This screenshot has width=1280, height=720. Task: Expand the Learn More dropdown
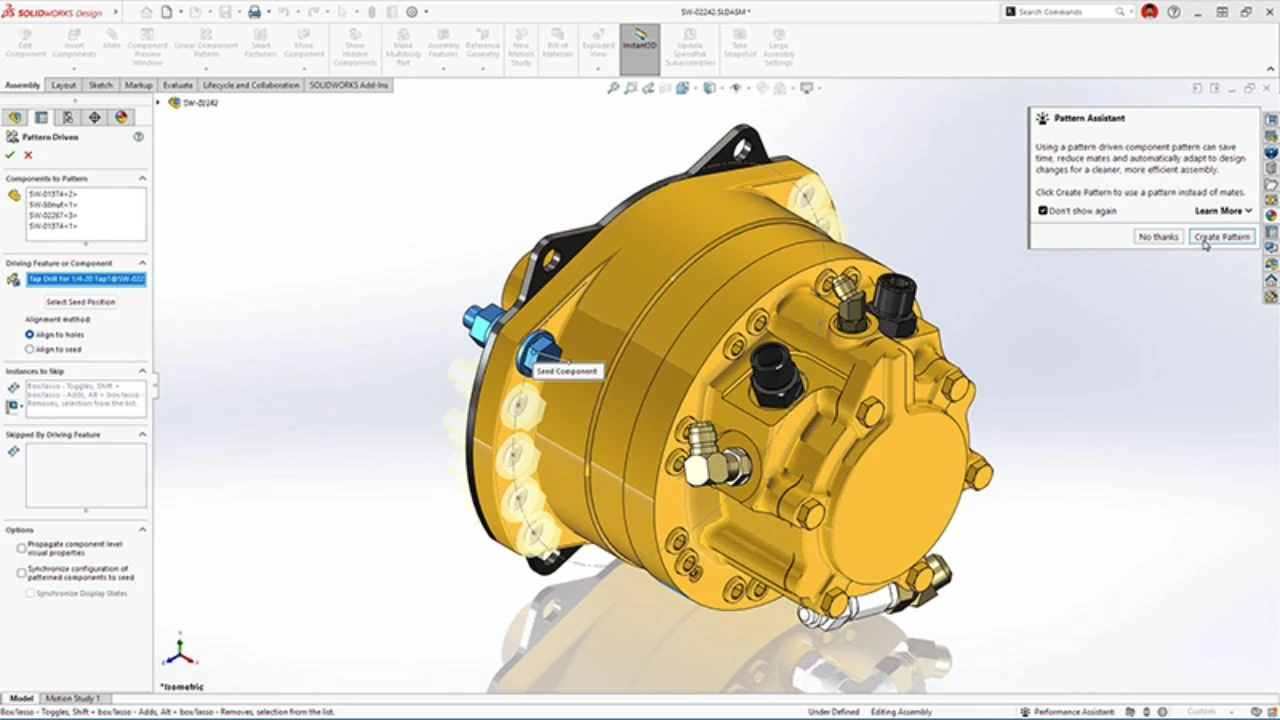(x=1223, y=211)
